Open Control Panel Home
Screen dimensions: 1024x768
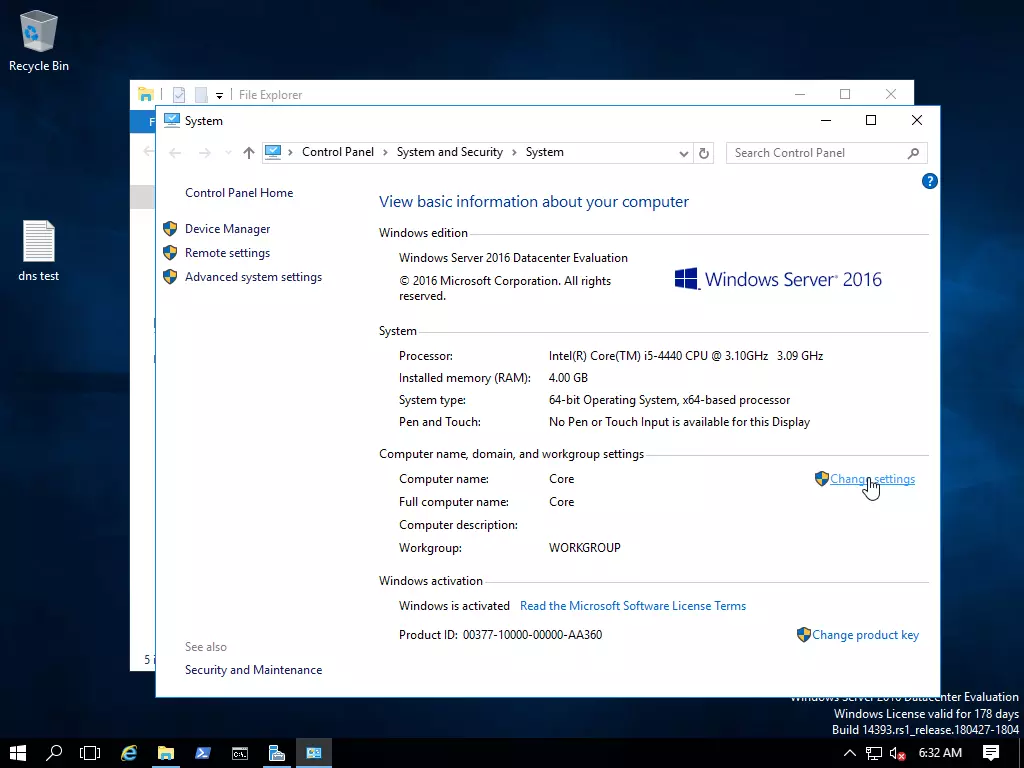[x=239, y=193]
